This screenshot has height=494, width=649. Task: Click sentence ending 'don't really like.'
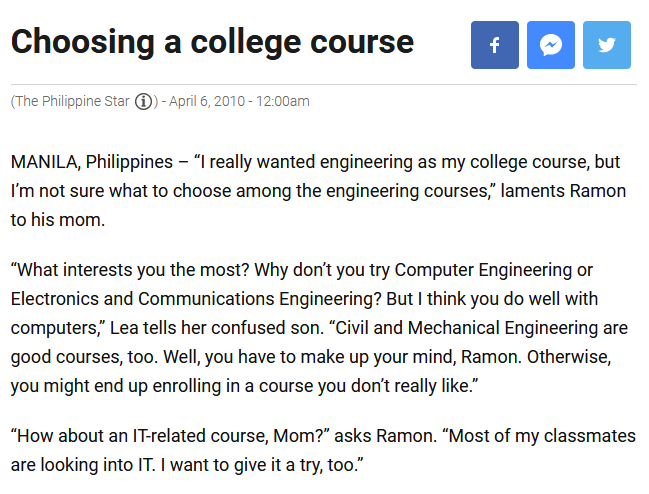(x=244, y=386)
